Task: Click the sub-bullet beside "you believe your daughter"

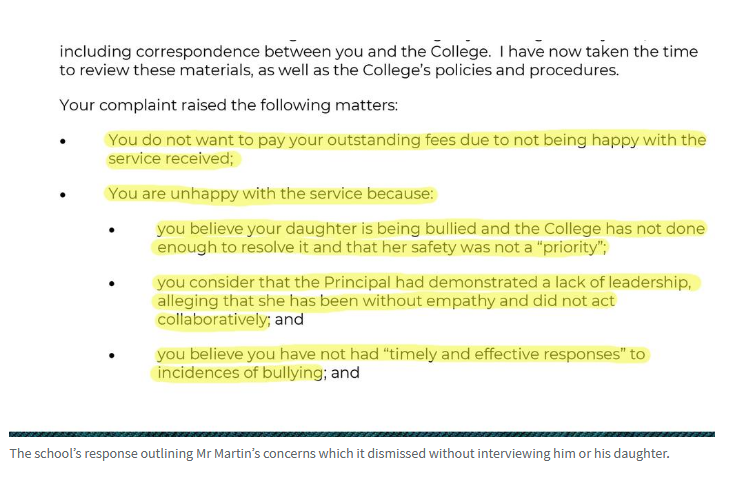Action: pos(113,230)
